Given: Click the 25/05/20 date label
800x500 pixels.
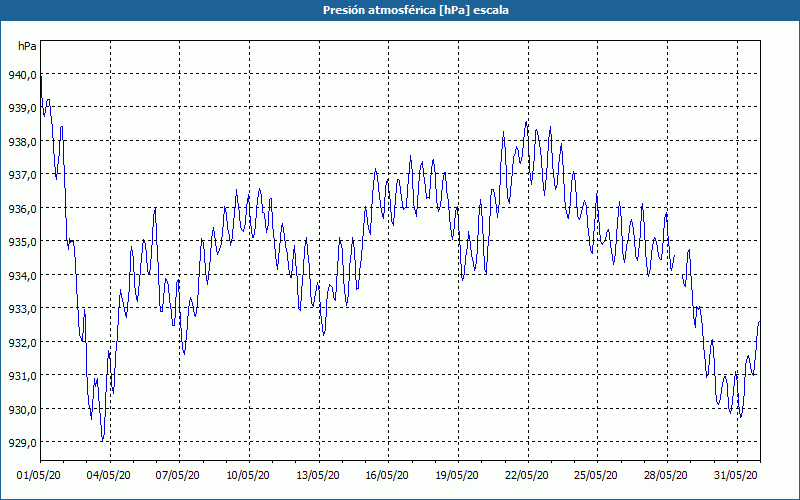Looking at the screenshot, I should click(596, 475).
